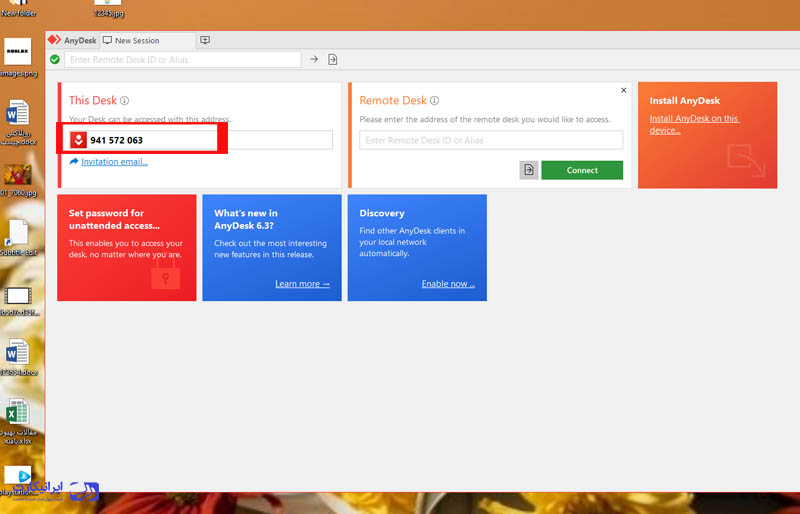Select the 12345.jpg desktop file
The image size is (800, 514).
pyautogui.click(x=109, y=9)
